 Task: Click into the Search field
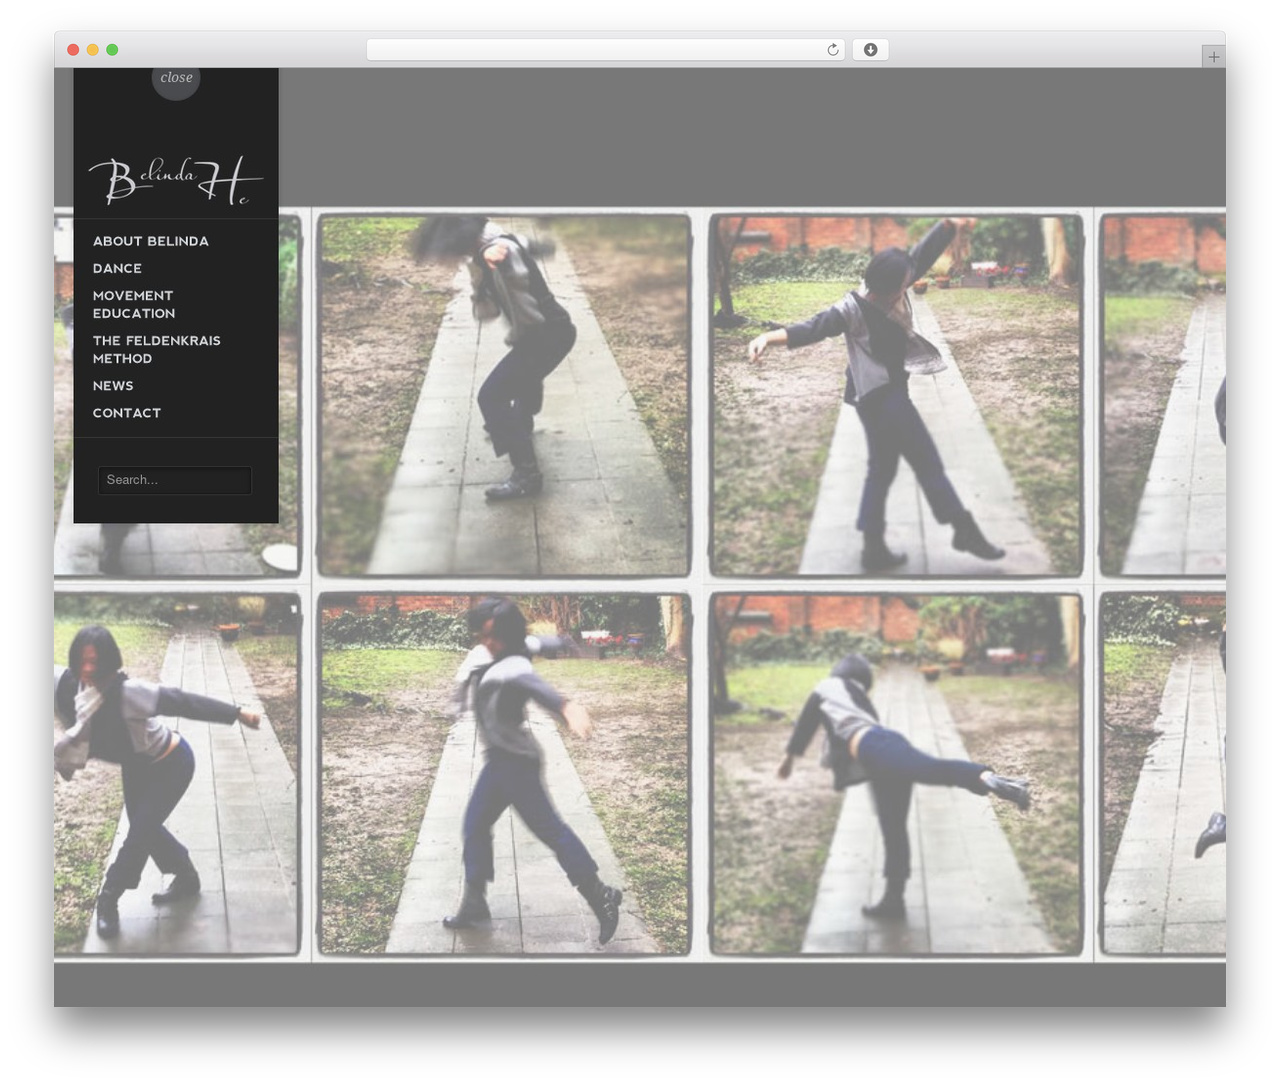tap(175, 480)
